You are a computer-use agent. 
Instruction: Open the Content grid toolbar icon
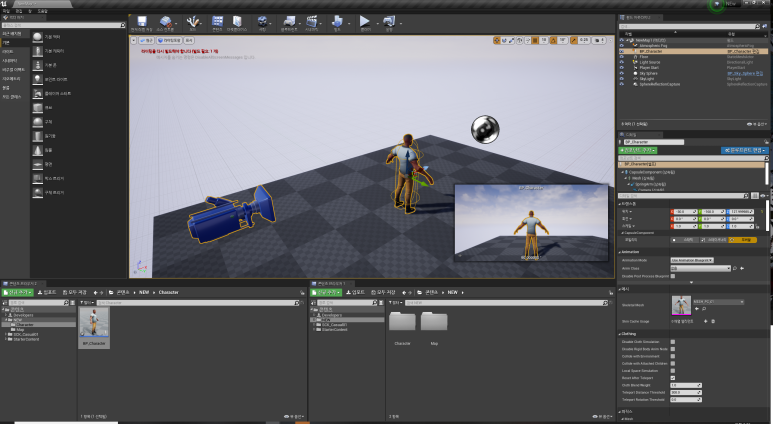click(217, 22)
